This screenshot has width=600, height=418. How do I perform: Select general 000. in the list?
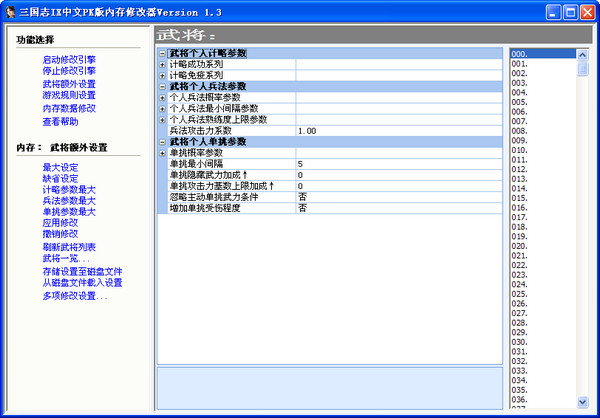pyautogui.click(x=543, y=54)
